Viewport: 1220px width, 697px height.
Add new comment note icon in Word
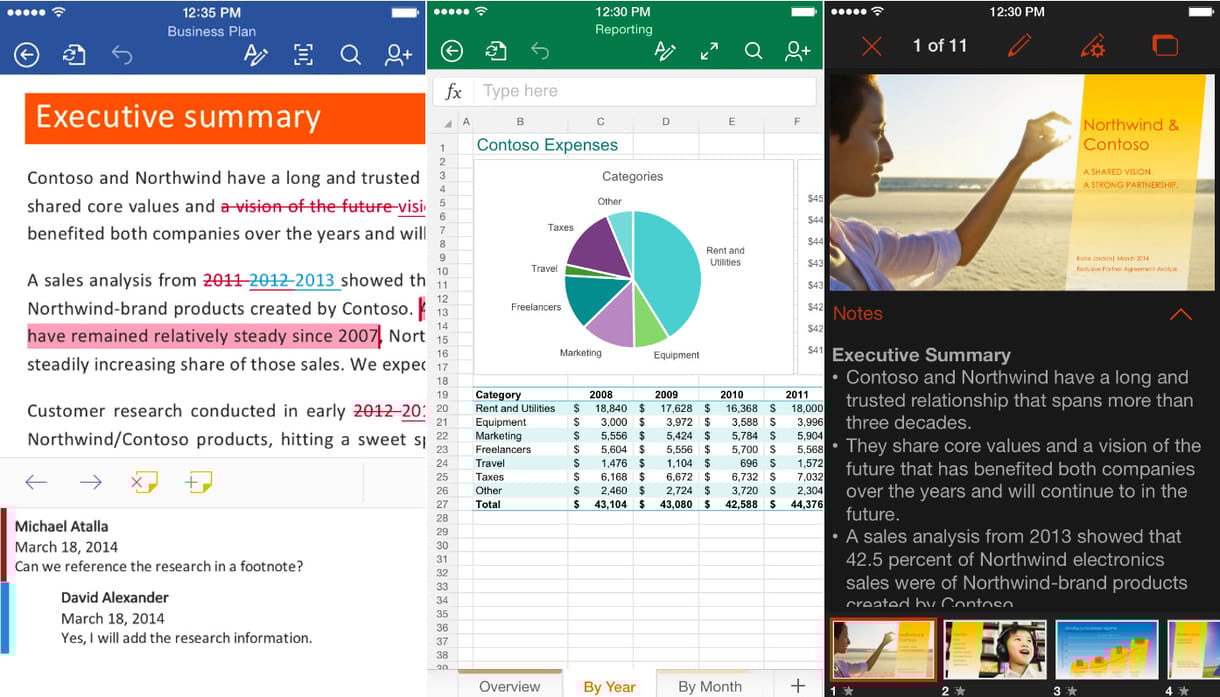[198, 483]
